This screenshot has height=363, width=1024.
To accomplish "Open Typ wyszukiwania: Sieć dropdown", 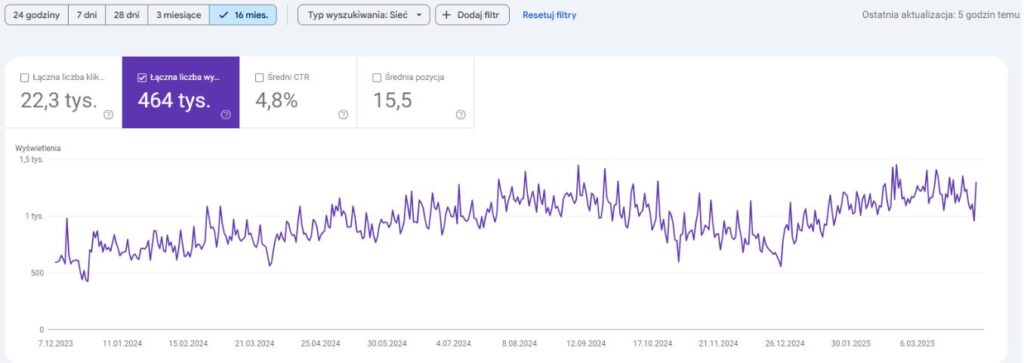I will coord(364,15).
